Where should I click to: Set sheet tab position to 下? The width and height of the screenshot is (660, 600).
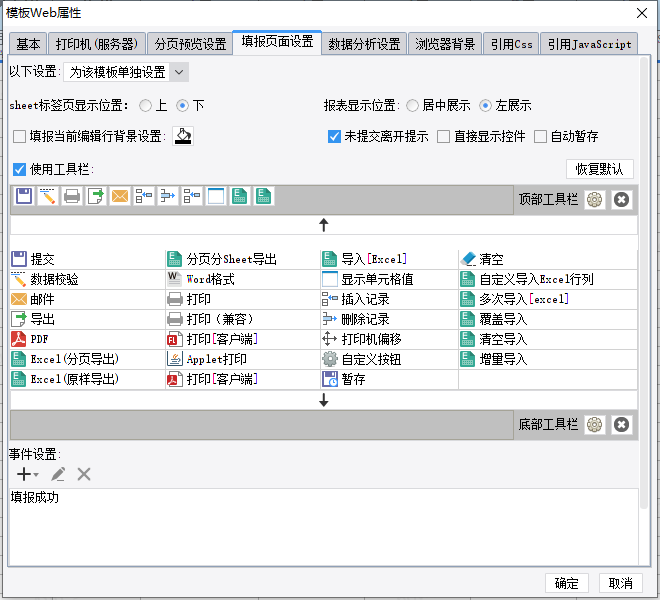[x=182, y=105]
